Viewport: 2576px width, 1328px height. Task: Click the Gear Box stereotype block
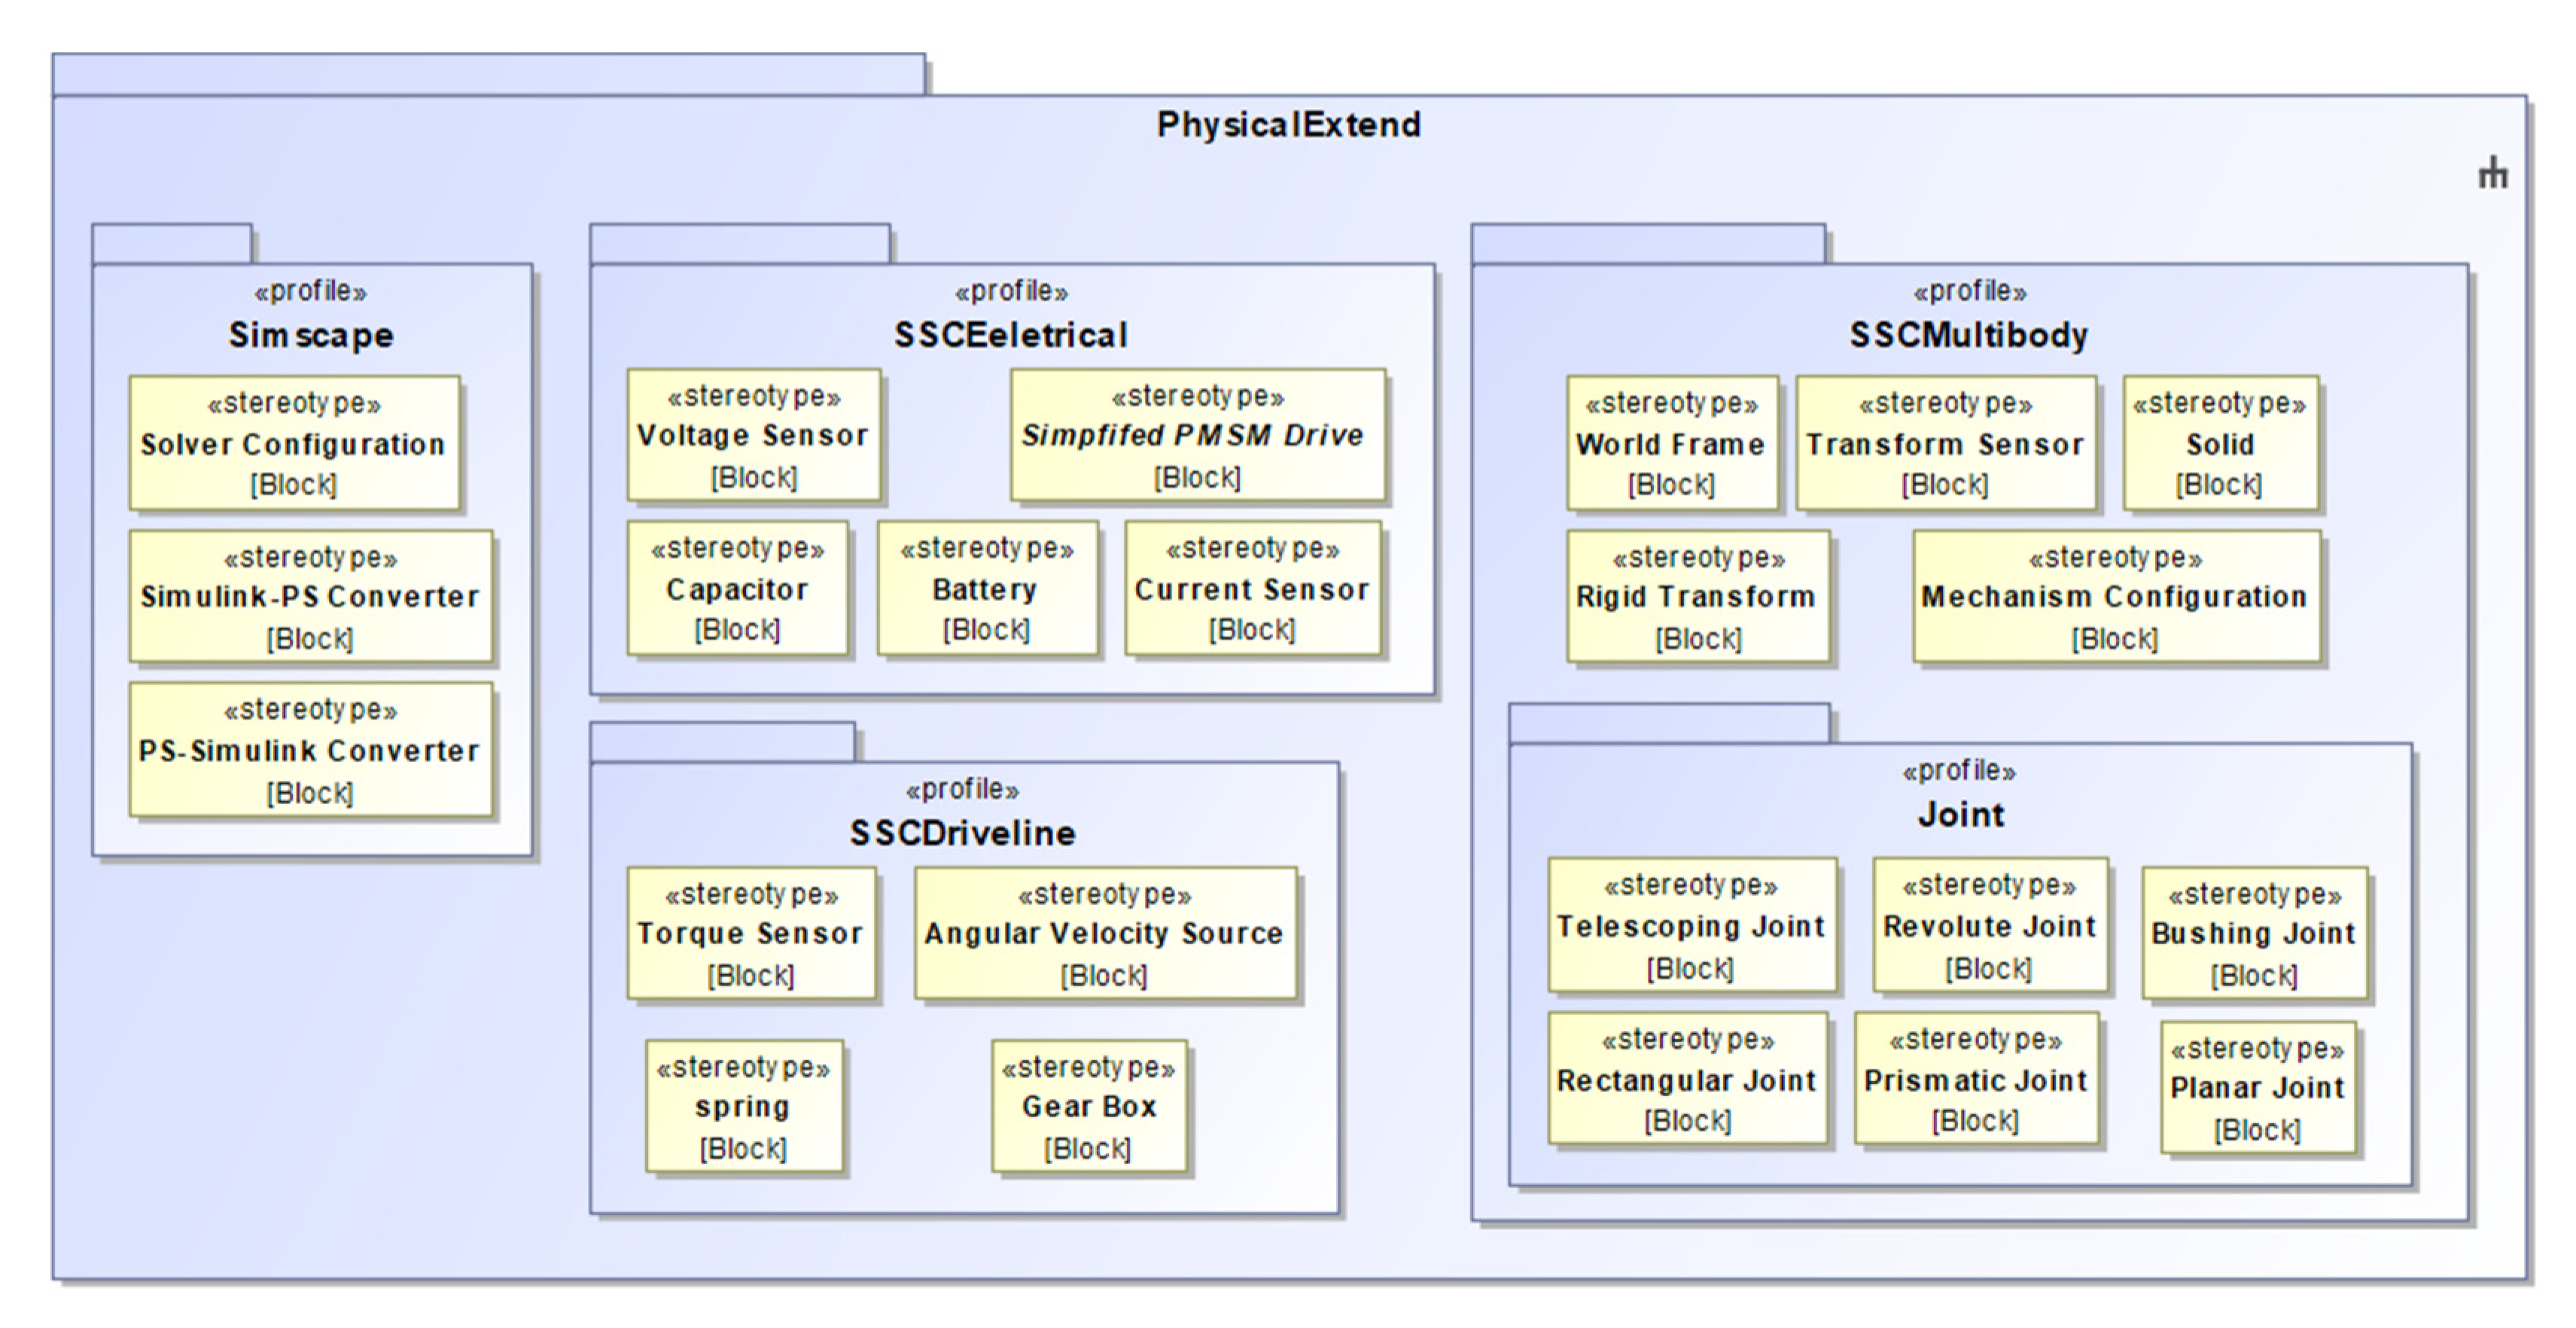[x=1089, y=1106]
